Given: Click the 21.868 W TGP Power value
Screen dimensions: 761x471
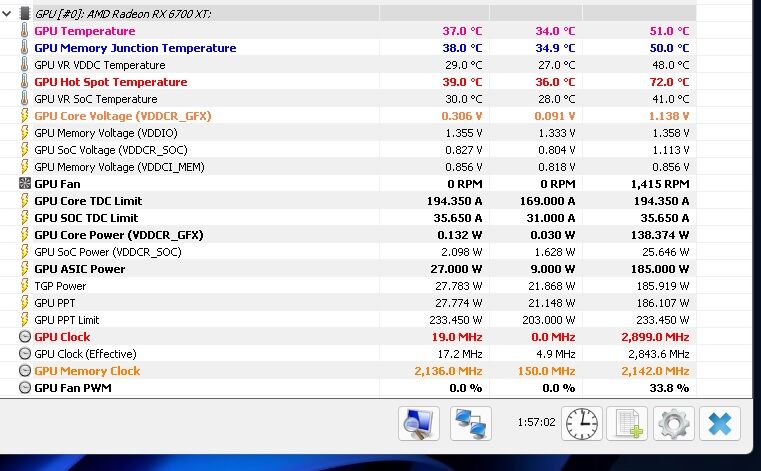Looking at the screenshot, I should [552, 286].
